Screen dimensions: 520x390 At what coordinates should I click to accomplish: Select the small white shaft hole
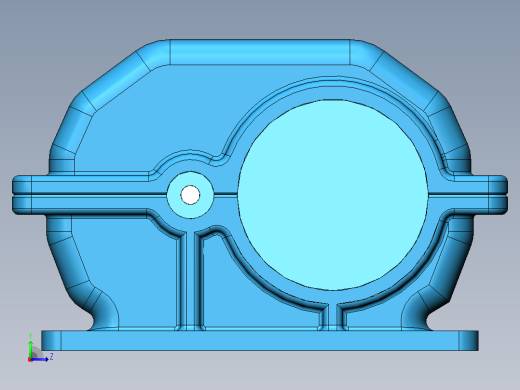[x=190, y=195]
